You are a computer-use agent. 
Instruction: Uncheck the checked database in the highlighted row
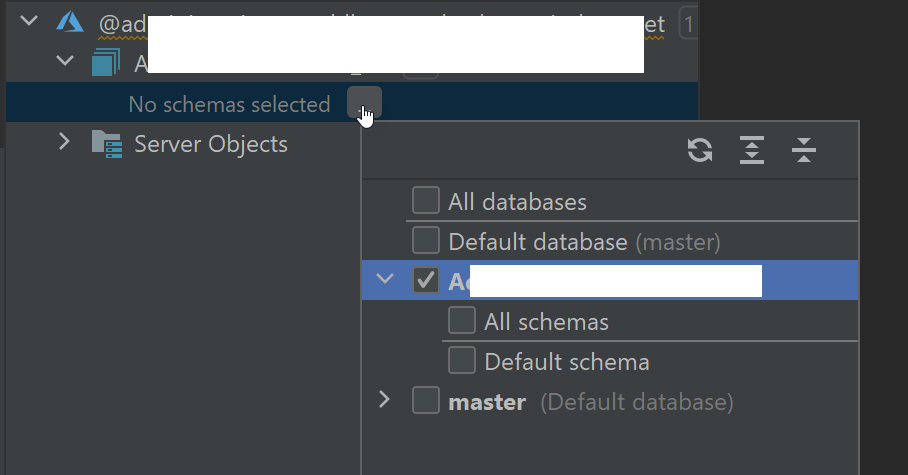click(426, 281)
